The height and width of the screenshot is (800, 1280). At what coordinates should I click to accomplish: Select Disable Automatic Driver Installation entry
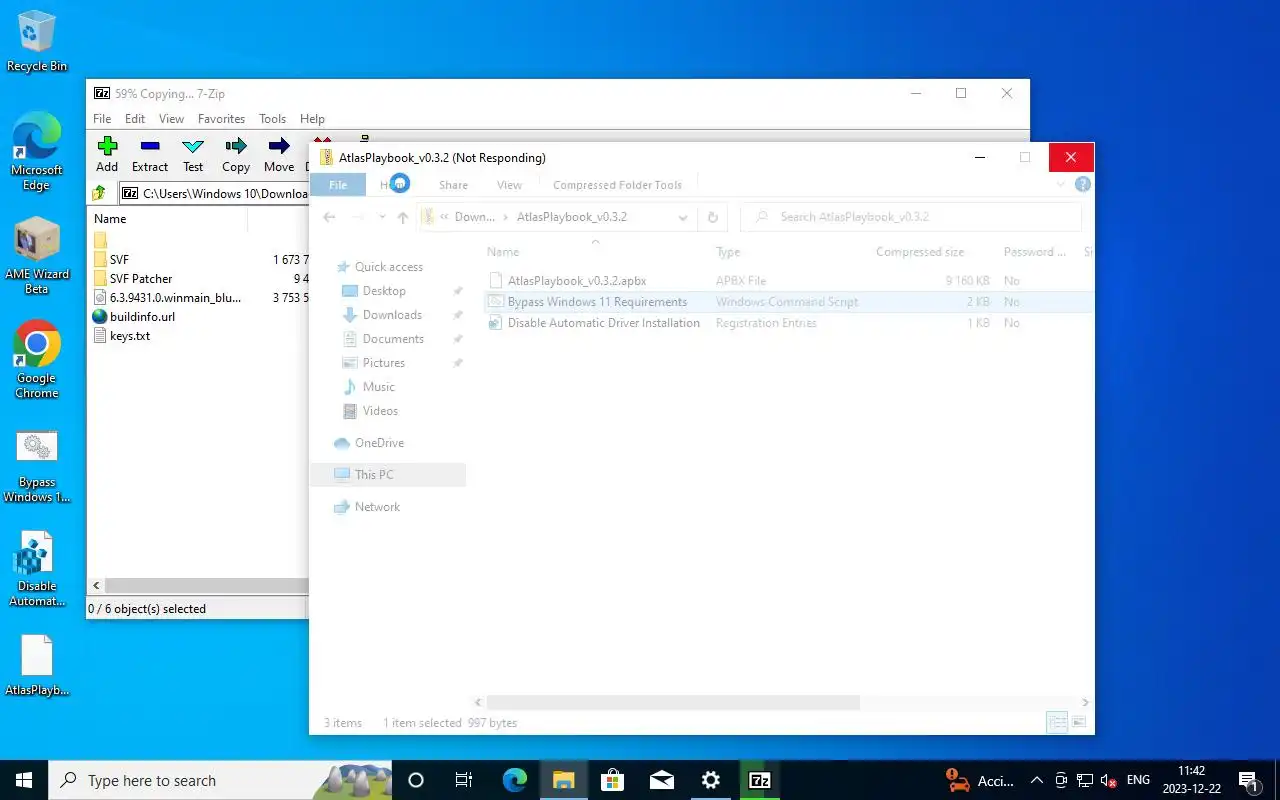tap(603, 323)
